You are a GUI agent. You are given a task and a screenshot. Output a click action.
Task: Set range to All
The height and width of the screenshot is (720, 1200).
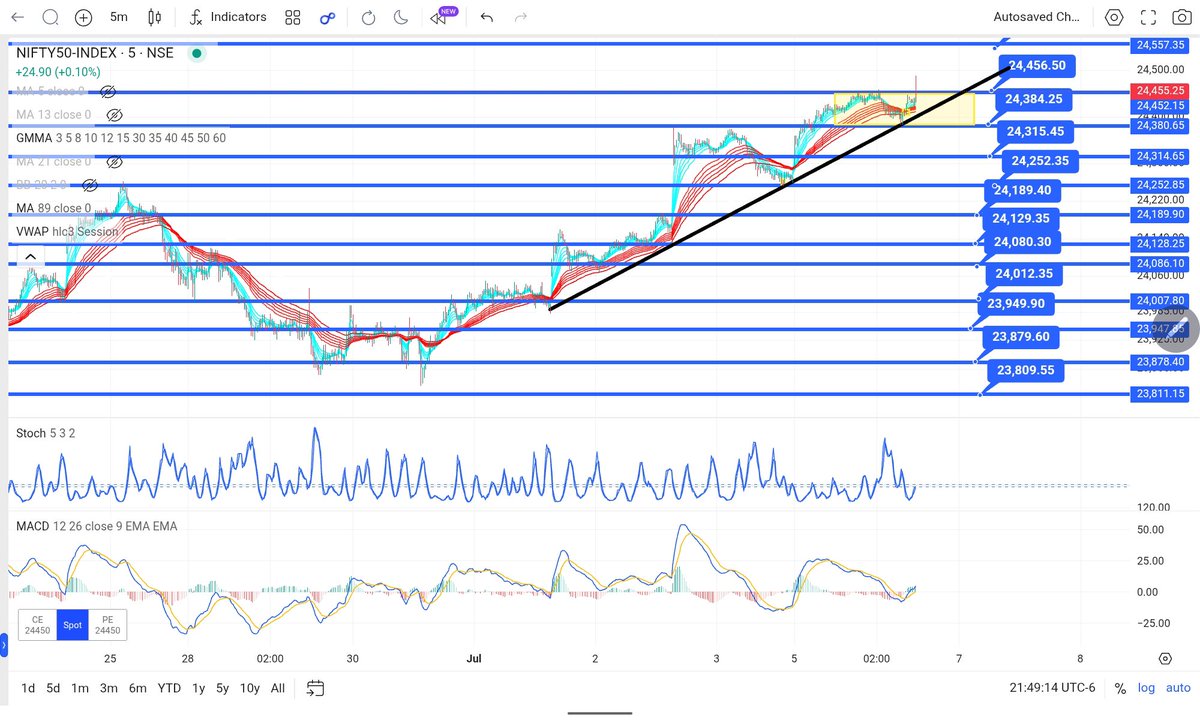[x=278, y=688]
